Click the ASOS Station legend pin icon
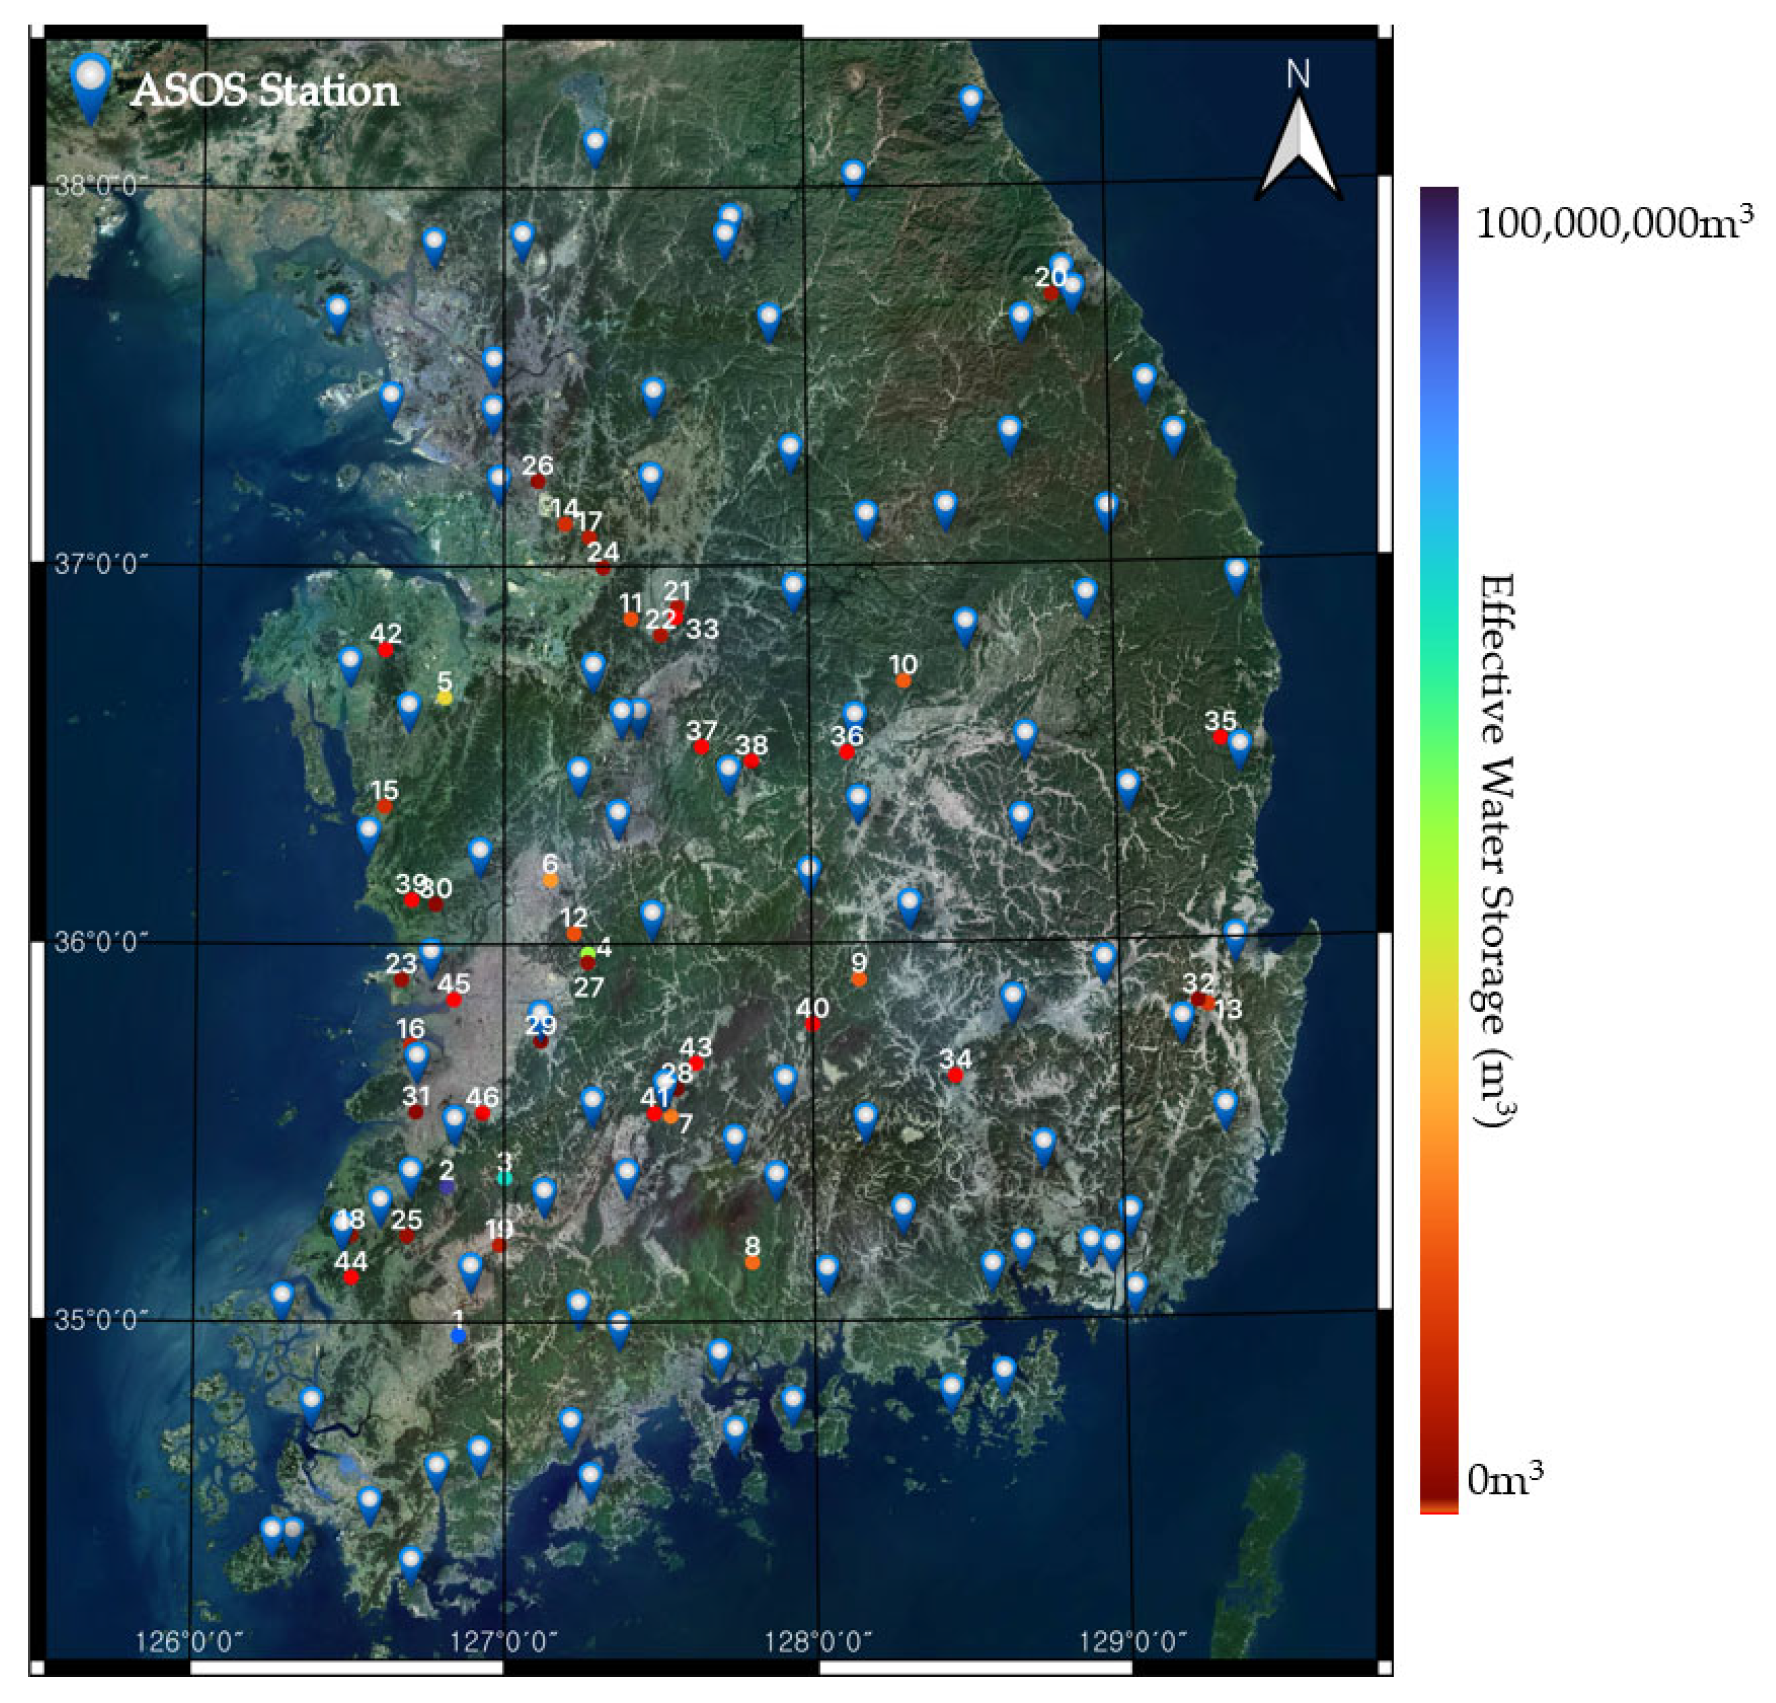Screen dimensions: 1776x1703 tap(91, 85)
